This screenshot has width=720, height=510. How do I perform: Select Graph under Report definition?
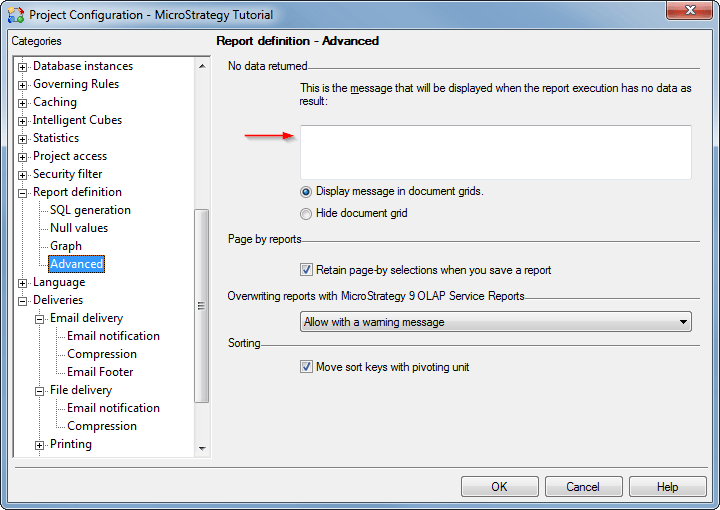tap(66, 246)
